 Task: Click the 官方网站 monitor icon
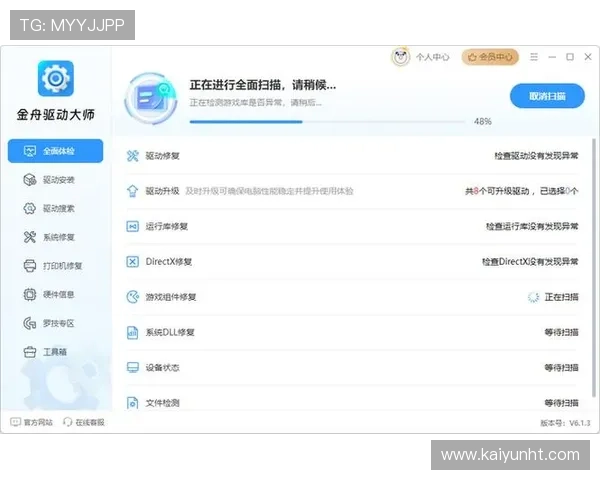15,422
